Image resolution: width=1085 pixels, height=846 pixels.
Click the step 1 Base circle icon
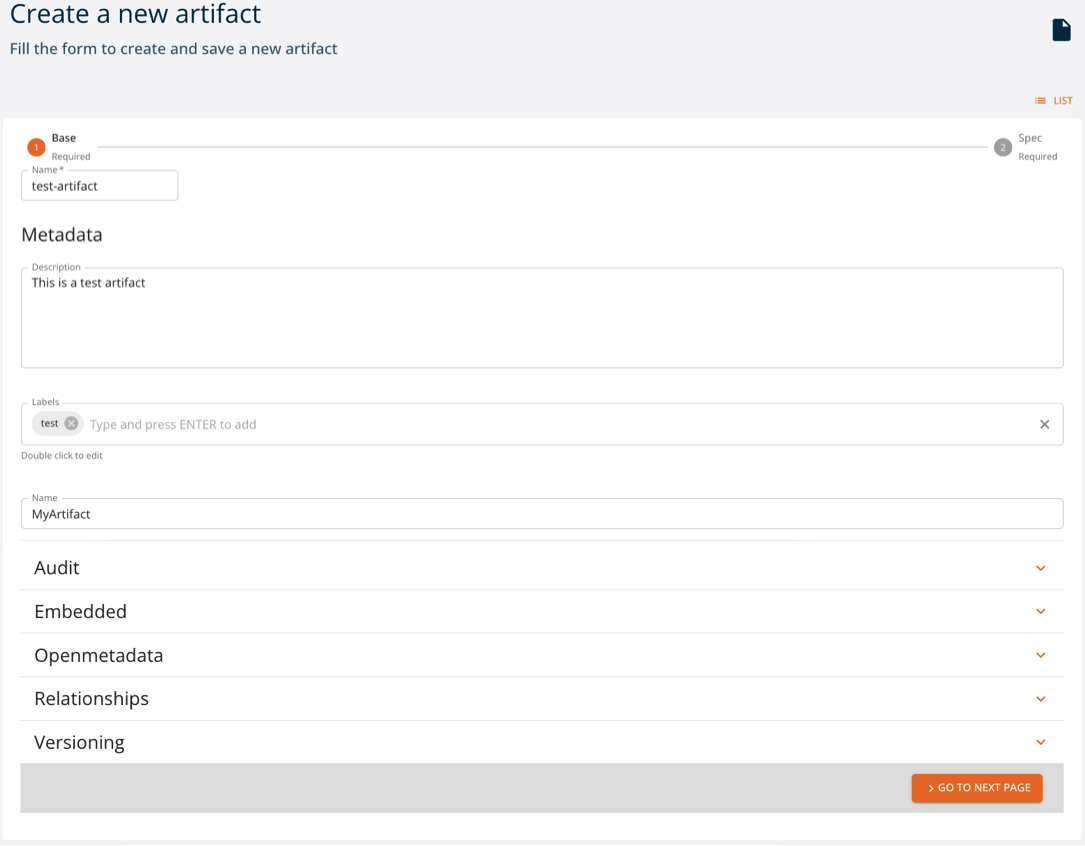pyautogui.click(x=36, y=148)
